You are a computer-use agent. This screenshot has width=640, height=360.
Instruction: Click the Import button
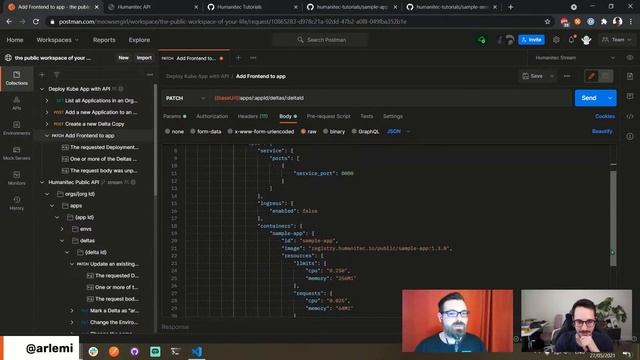tap(144, 58)
